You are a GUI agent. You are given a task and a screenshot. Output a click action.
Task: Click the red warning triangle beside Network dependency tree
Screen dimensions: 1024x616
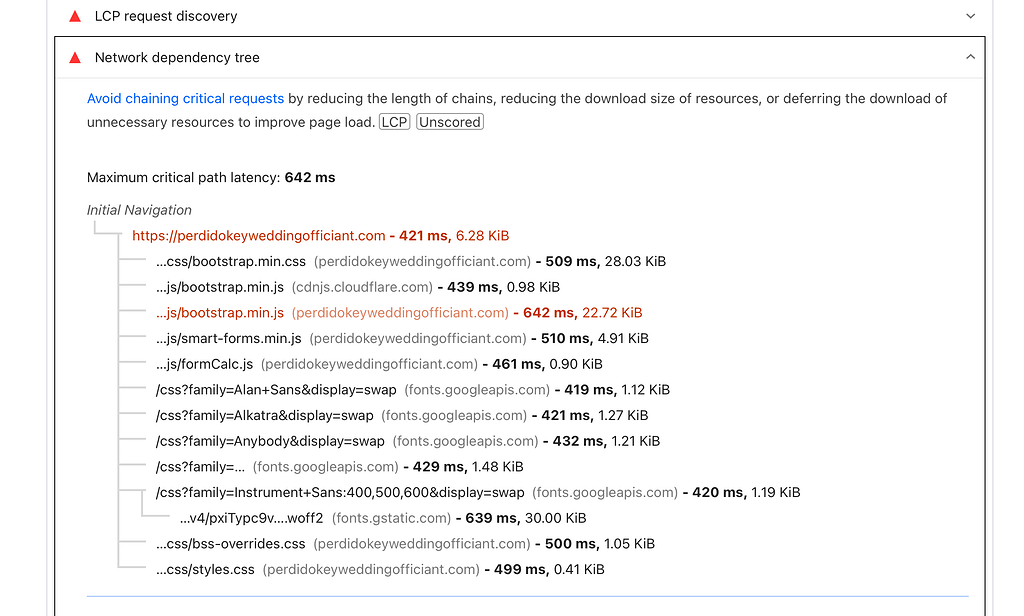click(x=75, y=57)
